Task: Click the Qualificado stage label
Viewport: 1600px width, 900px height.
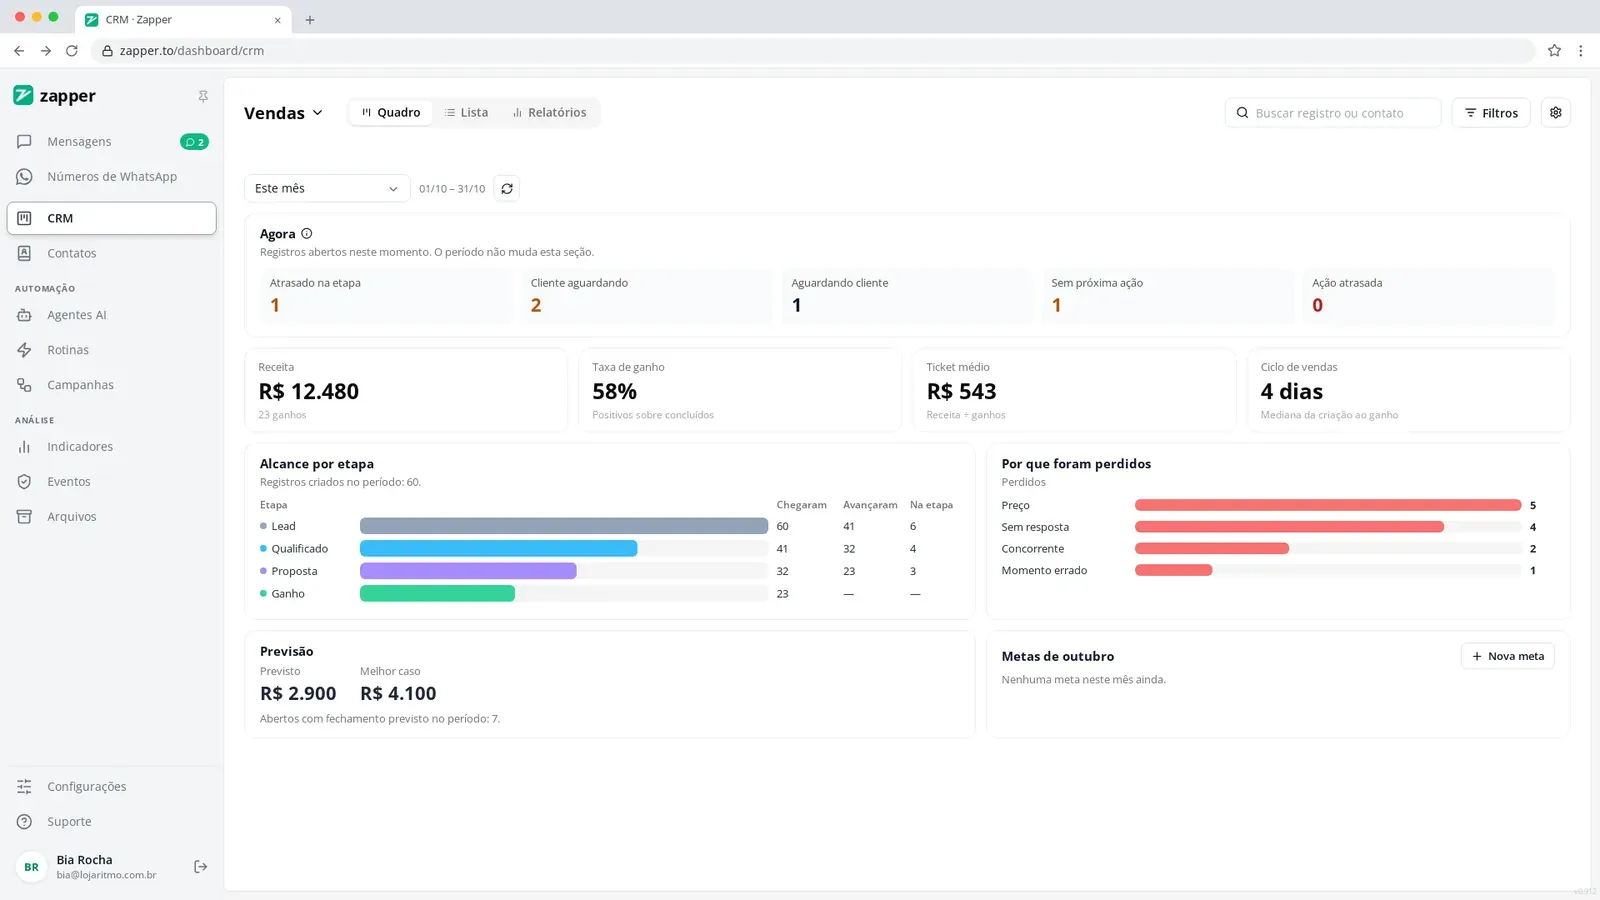Action: click(x=299, y=548)
